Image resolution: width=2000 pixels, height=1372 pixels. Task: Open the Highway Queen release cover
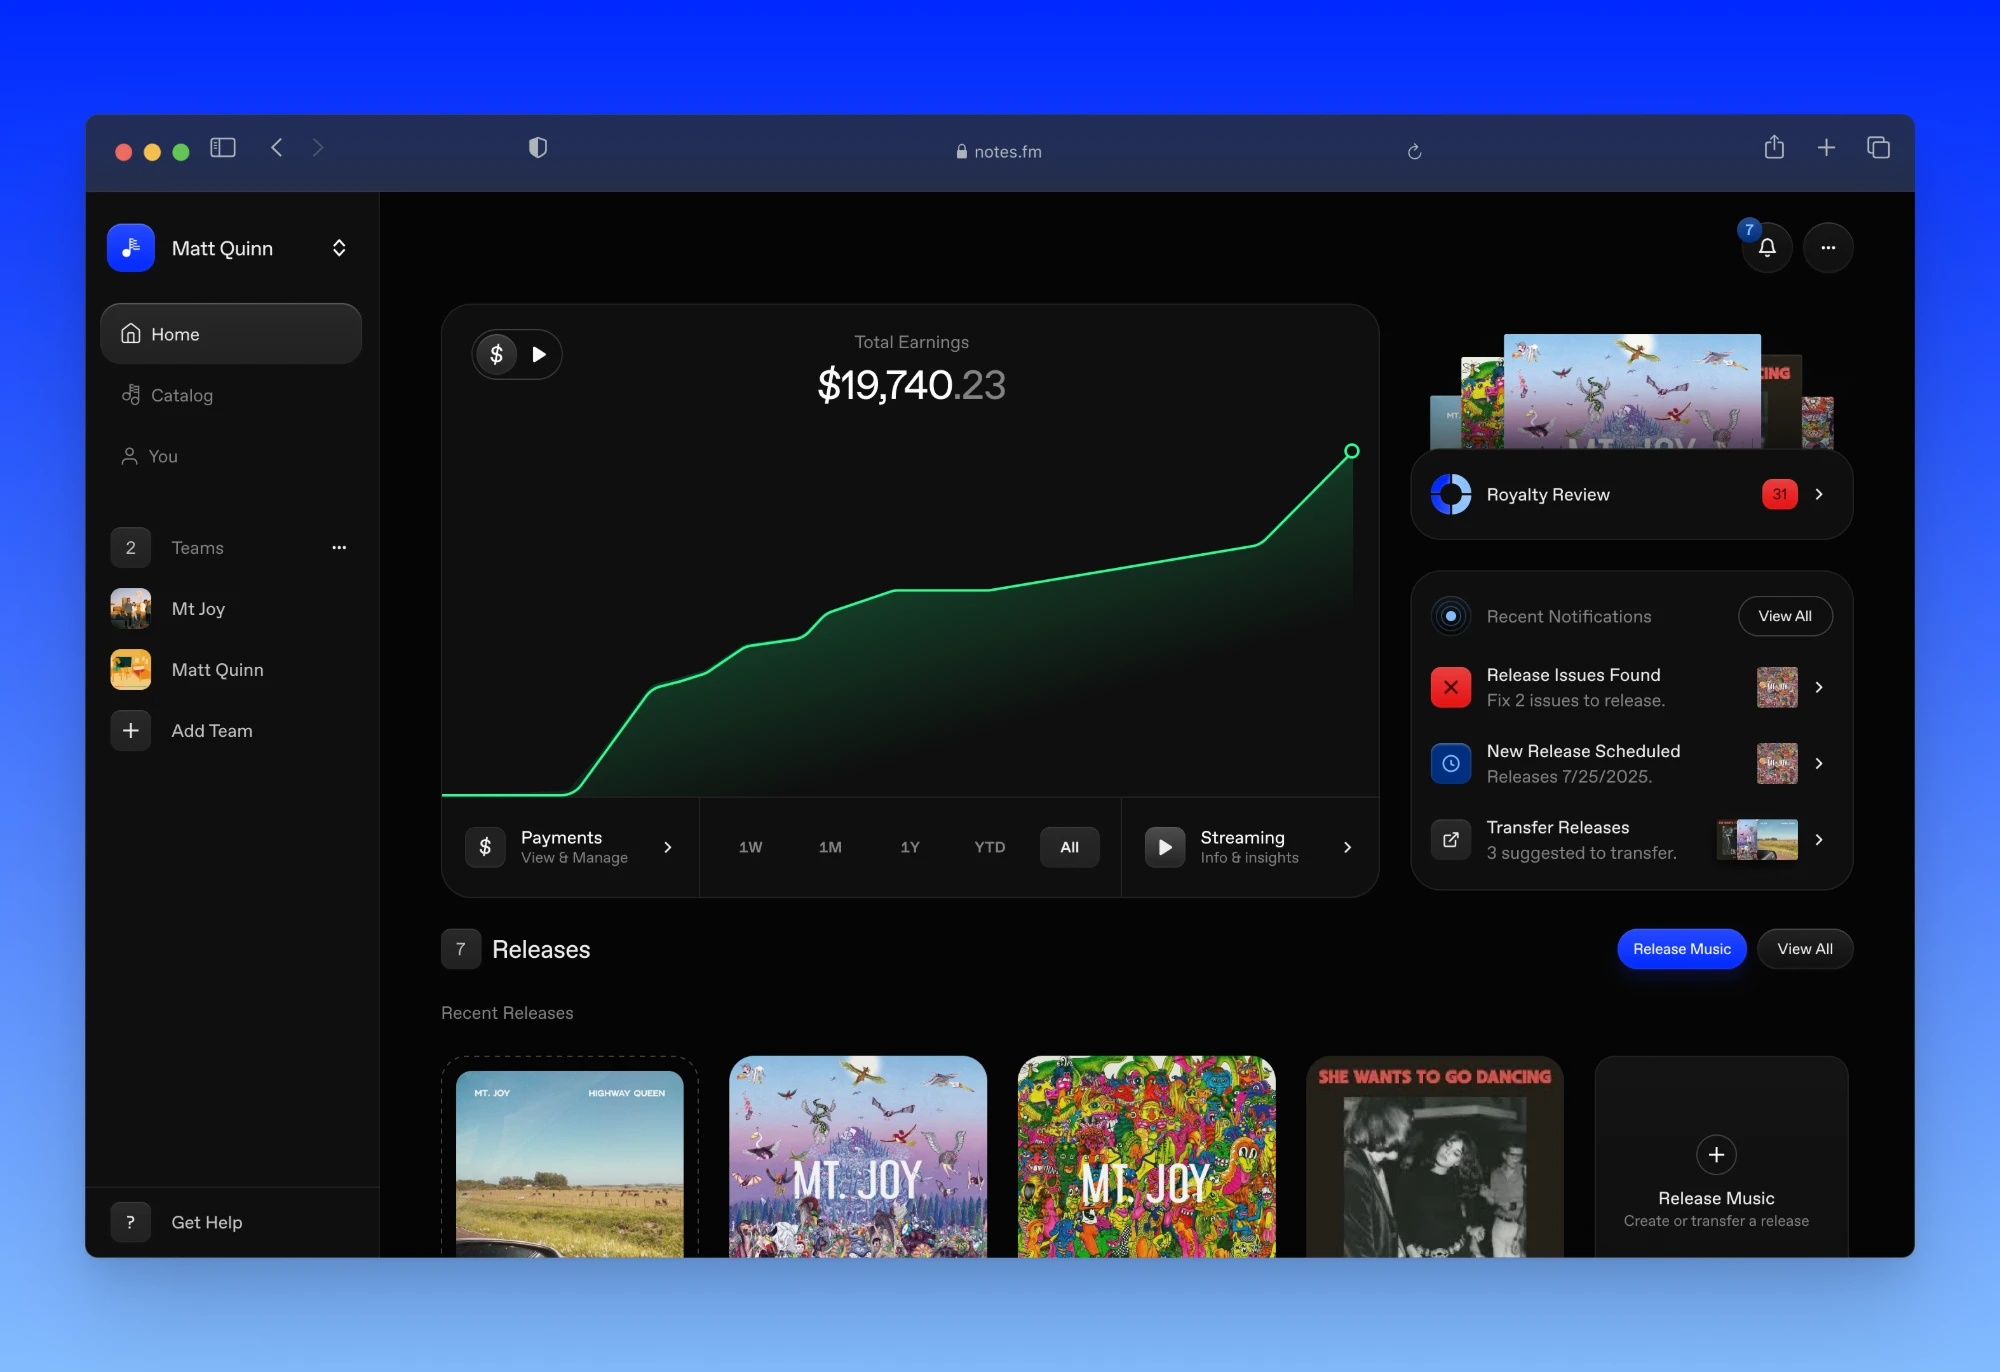tap(570, 1163)
